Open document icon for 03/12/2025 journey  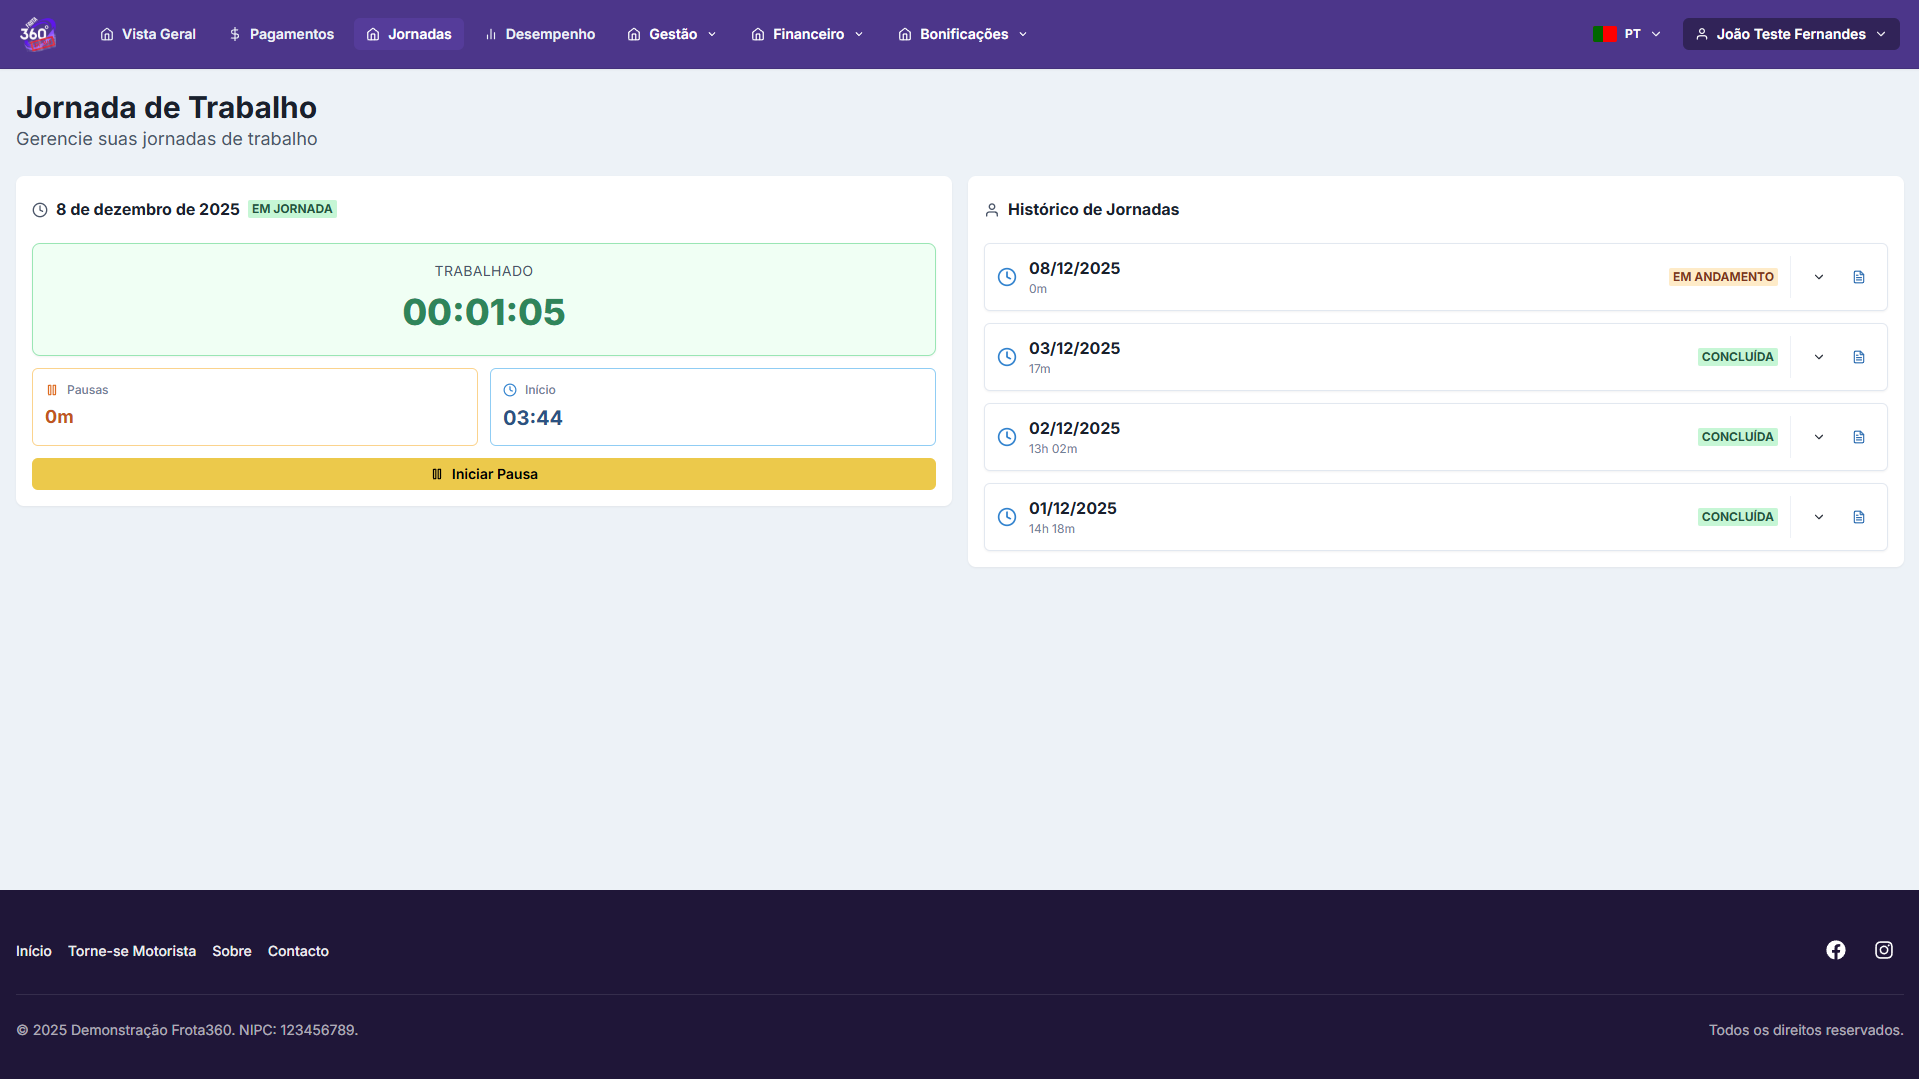tap(1858, 357)
